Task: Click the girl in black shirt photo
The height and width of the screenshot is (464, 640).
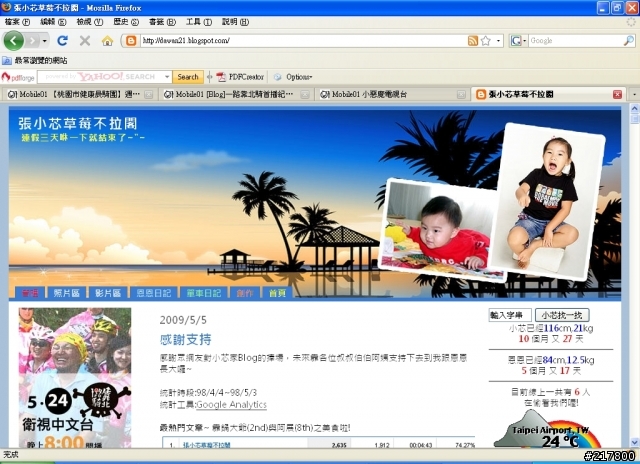Action: point(548,203)
